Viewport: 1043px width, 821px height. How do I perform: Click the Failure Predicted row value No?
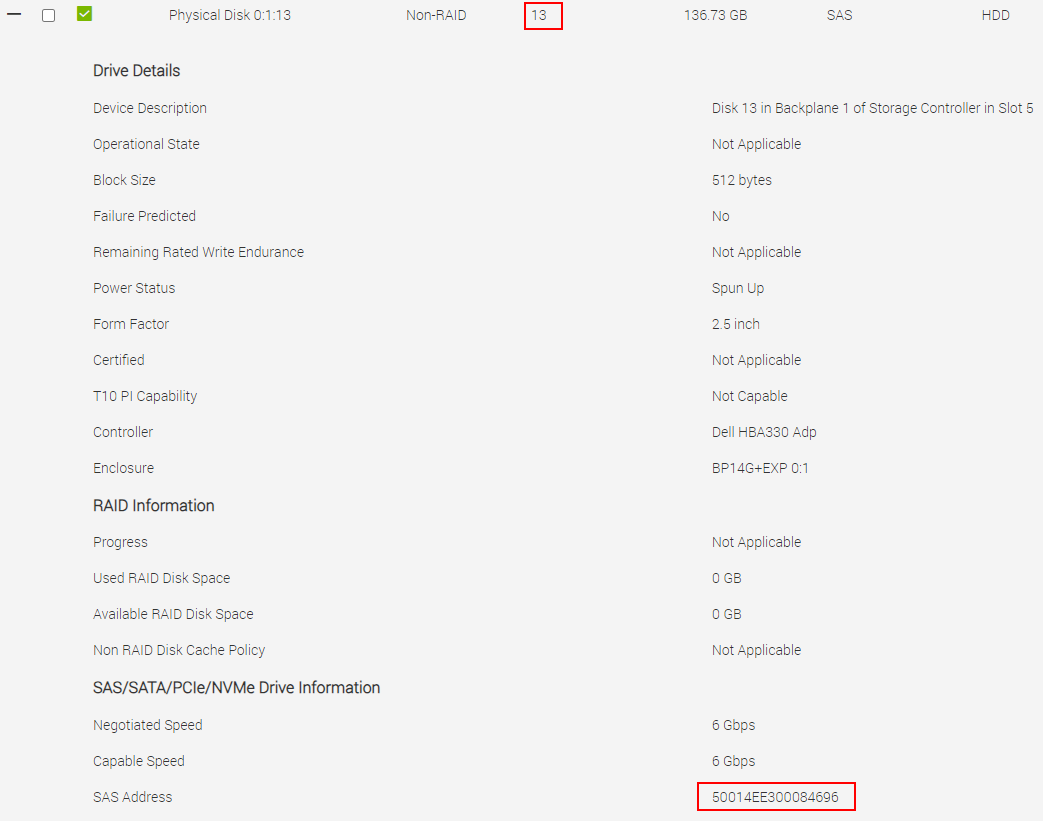718,215
